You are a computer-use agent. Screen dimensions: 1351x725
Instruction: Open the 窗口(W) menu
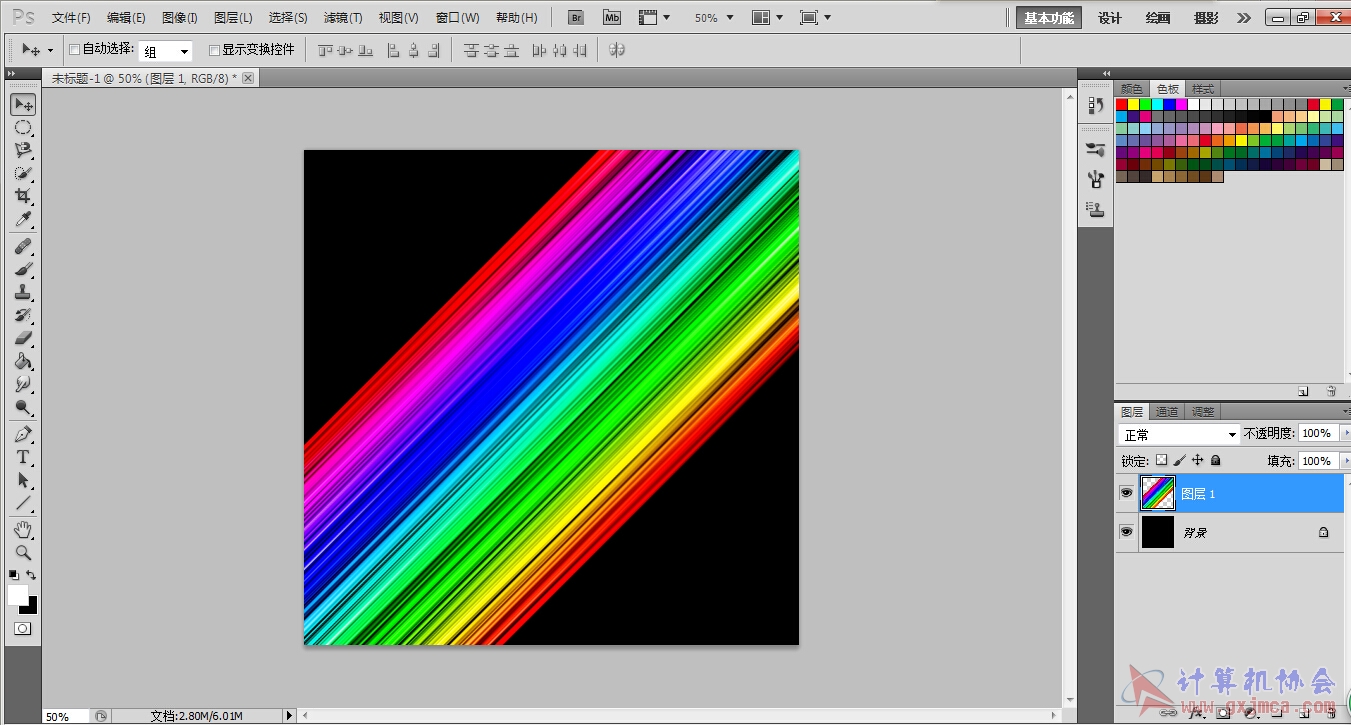[x=457, y=18]
